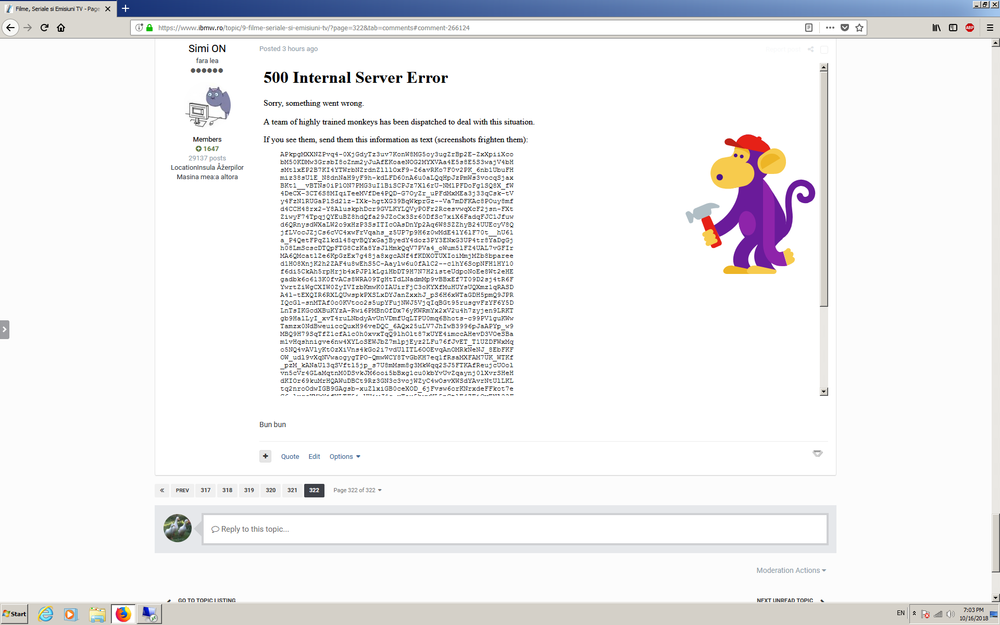Go to page 320

tap(270, 490)
